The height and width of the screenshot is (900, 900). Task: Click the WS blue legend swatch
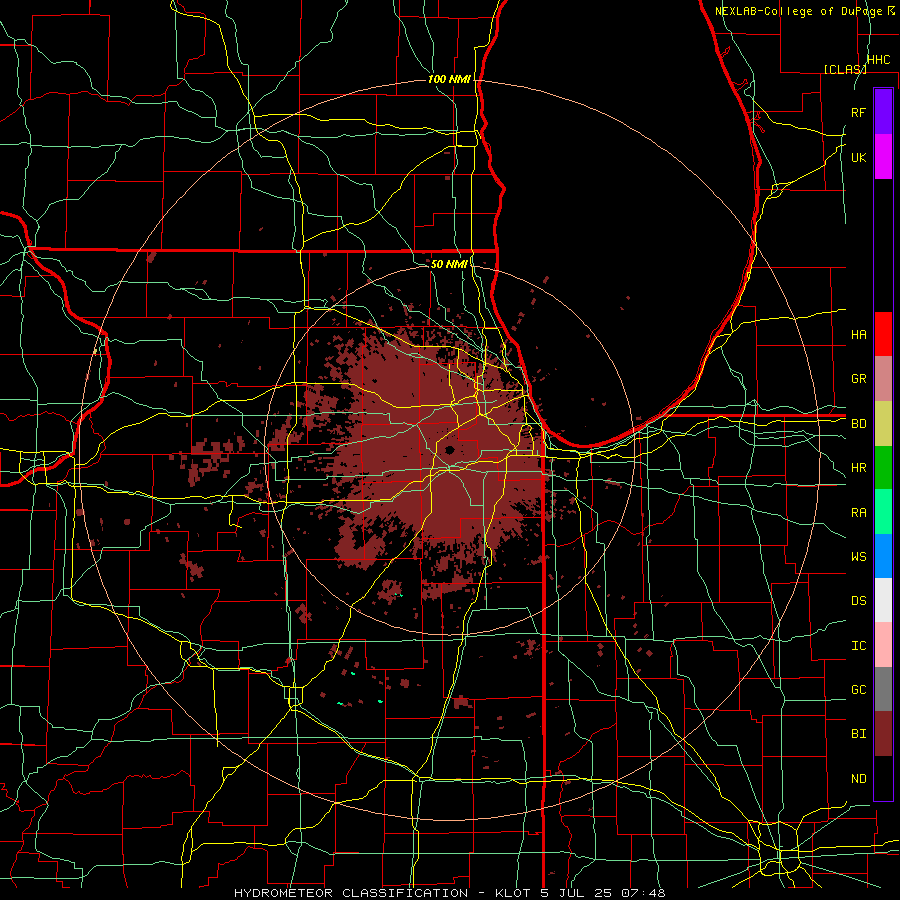(883, 556)
